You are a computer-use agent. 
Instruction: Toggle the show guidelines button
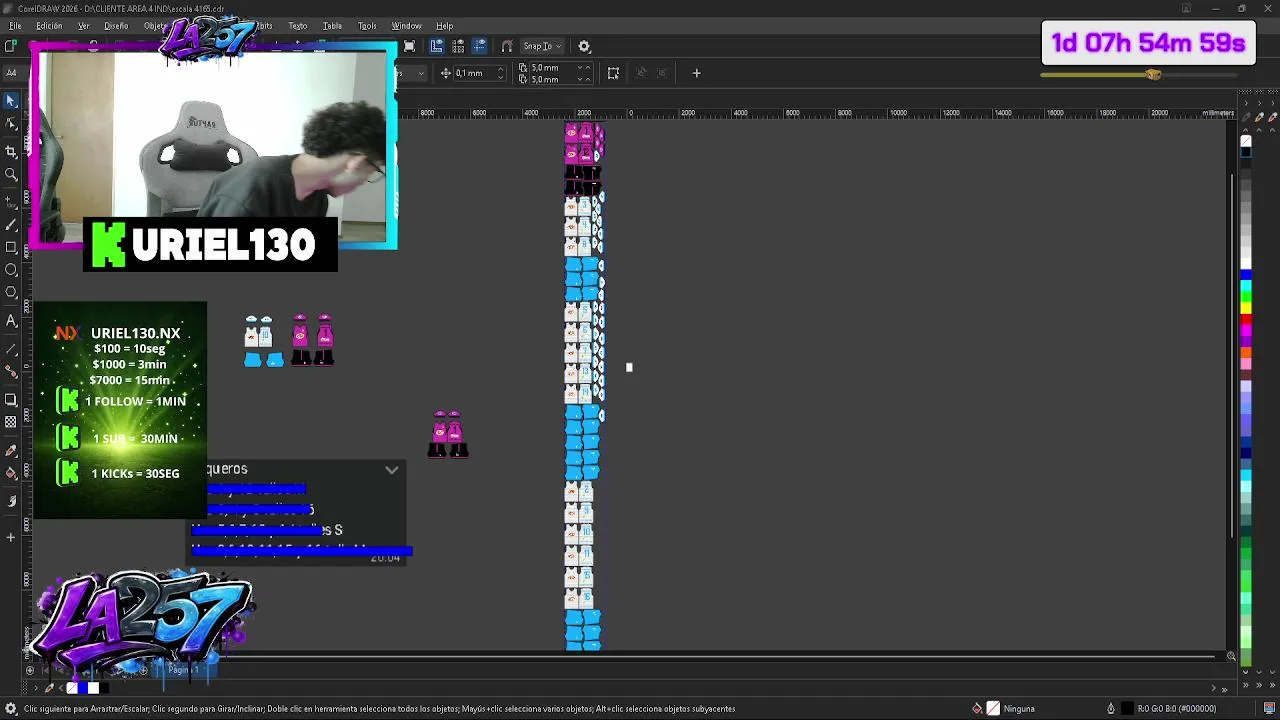(480, 46)
